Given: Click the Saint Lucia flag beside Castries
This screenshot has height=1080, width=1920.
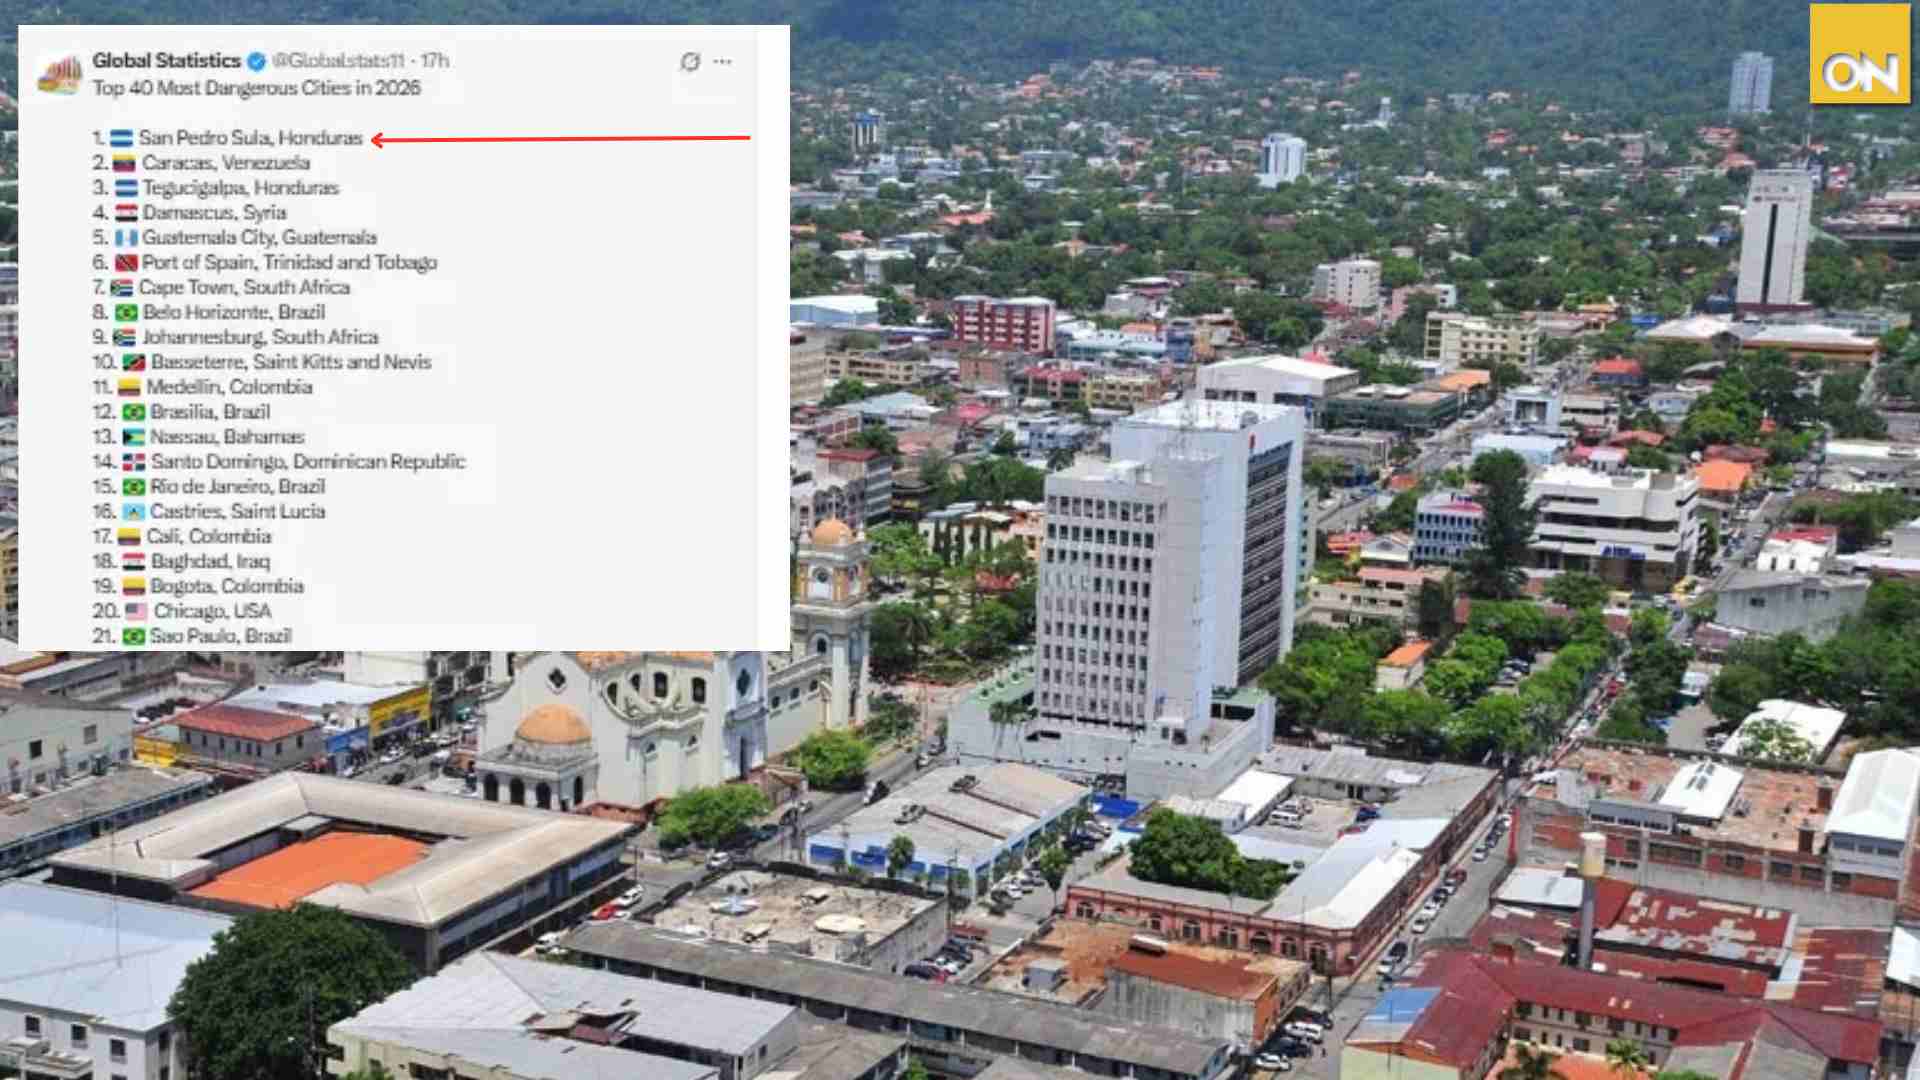Looking at the screenshot, I should [134, 513].
